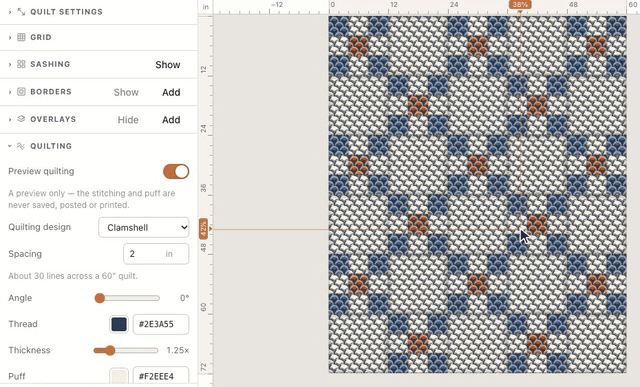Click the 0° angle value
Image resolution: width=640 pixels, height=387 pixels.
(x=184, y=298)
